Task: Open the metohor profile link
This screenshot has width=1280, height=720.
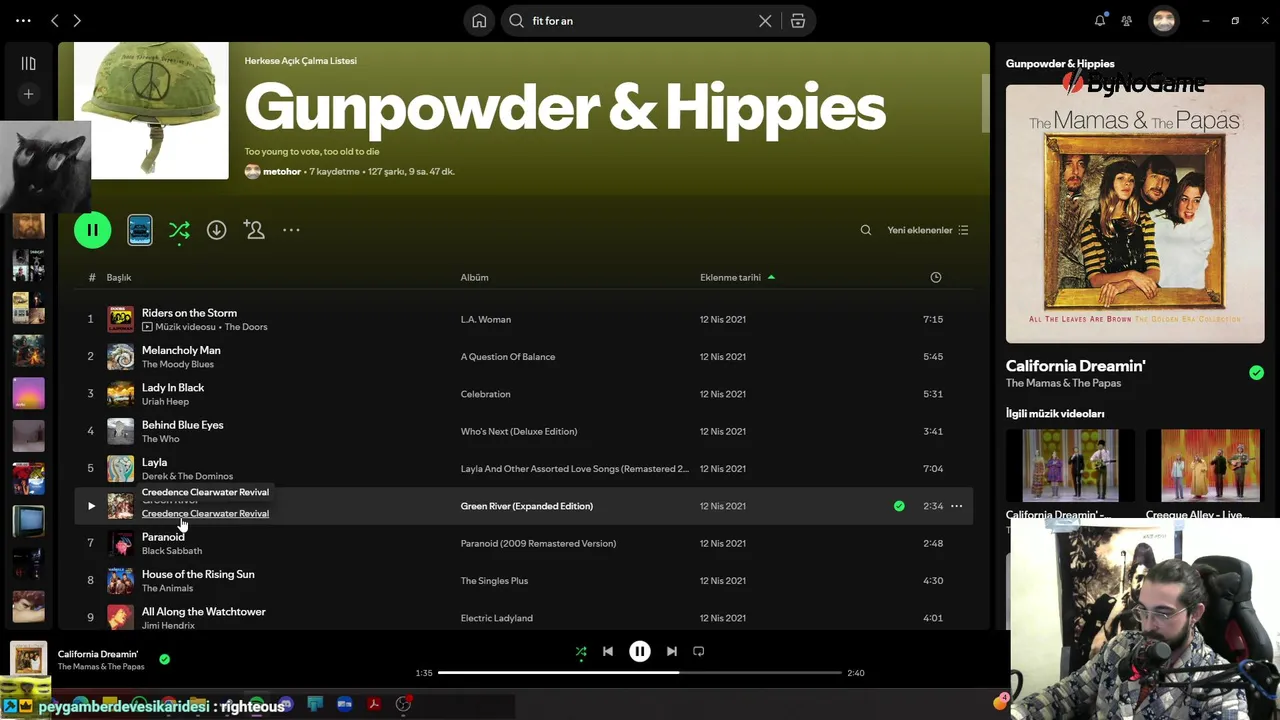Action: pyautogui.click(x=282, y=171)
